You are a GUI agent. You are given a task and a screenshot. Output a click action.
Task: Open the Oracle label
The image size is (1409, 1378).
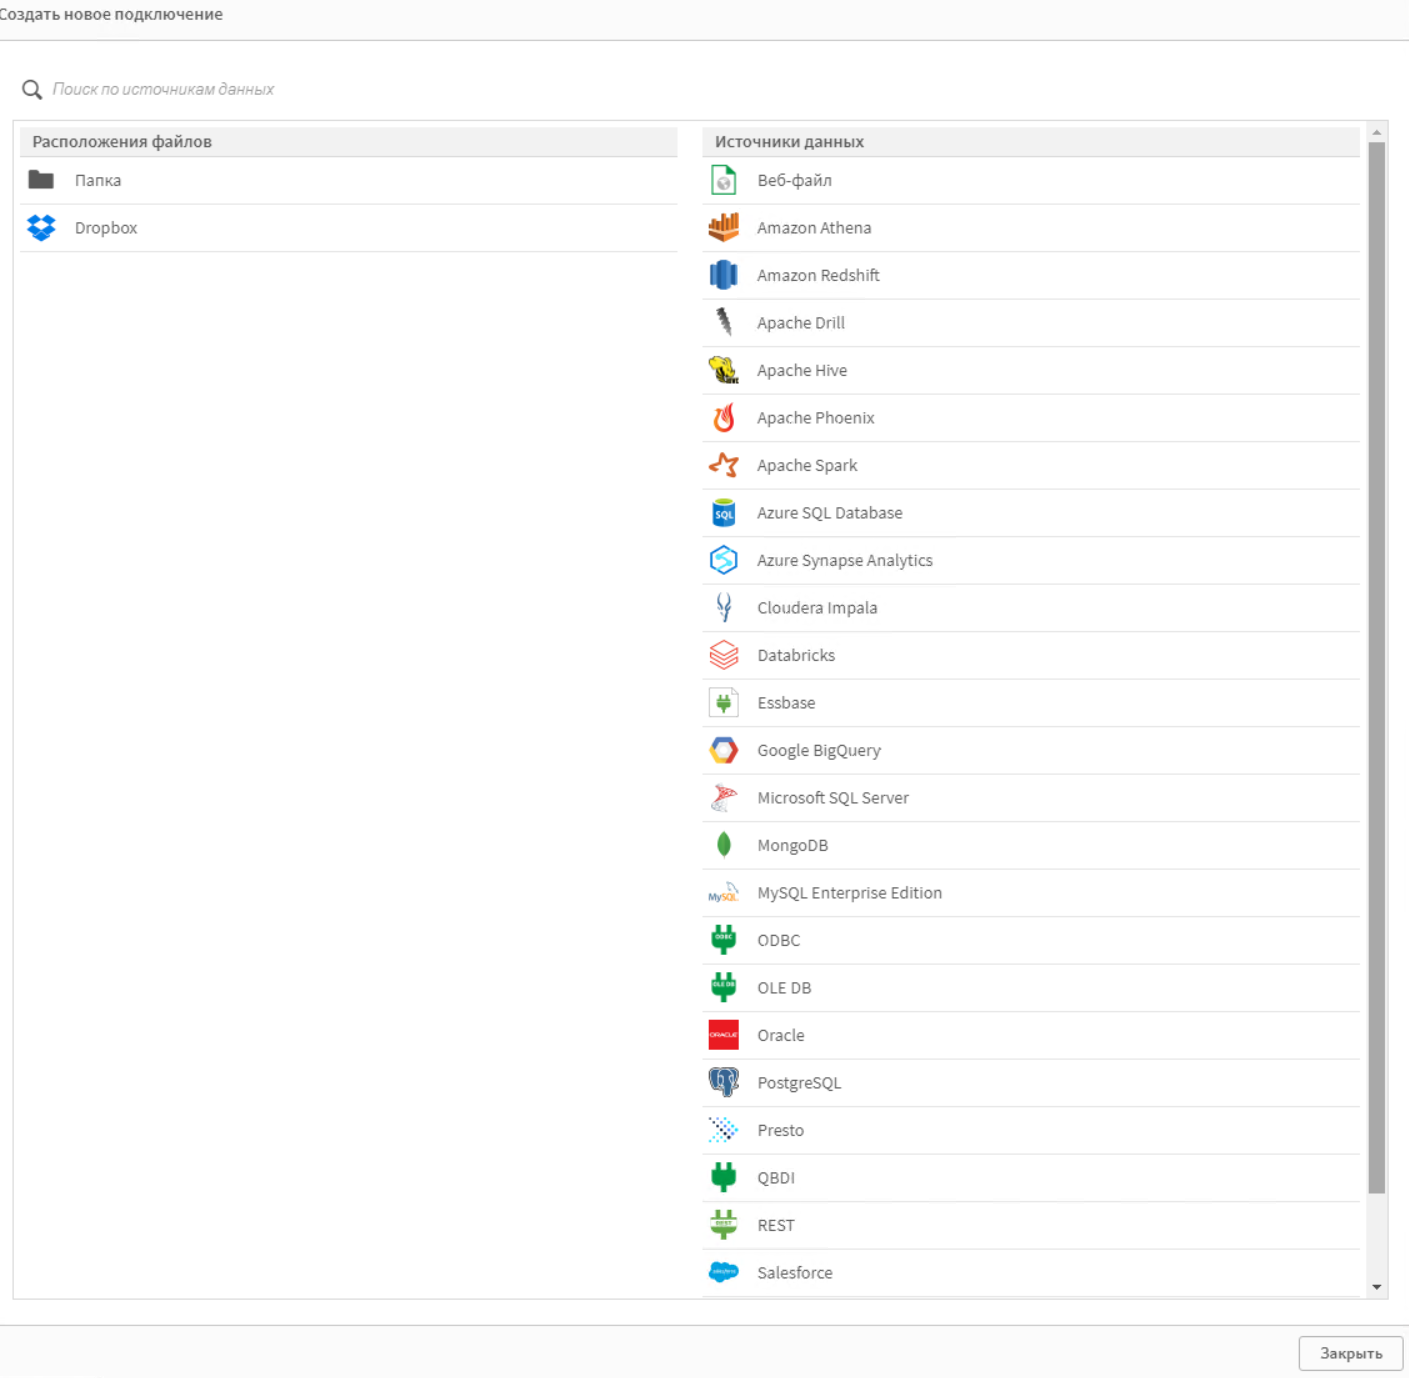781,1035
